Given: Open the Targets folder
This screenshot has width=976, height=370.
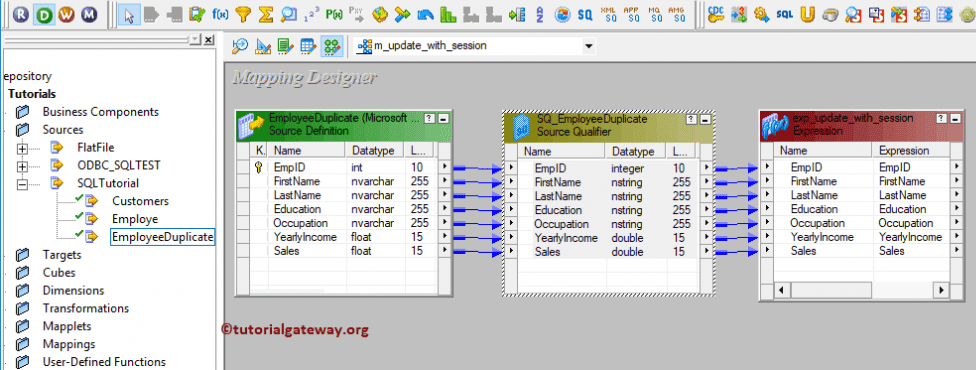Looking at the screenshot, I should point(62,255).
